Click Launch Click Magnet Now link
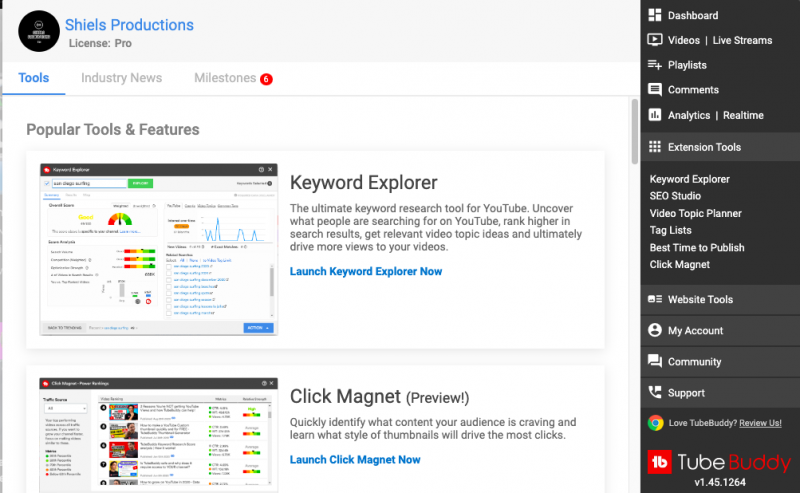This screenshot has height=493, width=800. click(x=355, y=459)
